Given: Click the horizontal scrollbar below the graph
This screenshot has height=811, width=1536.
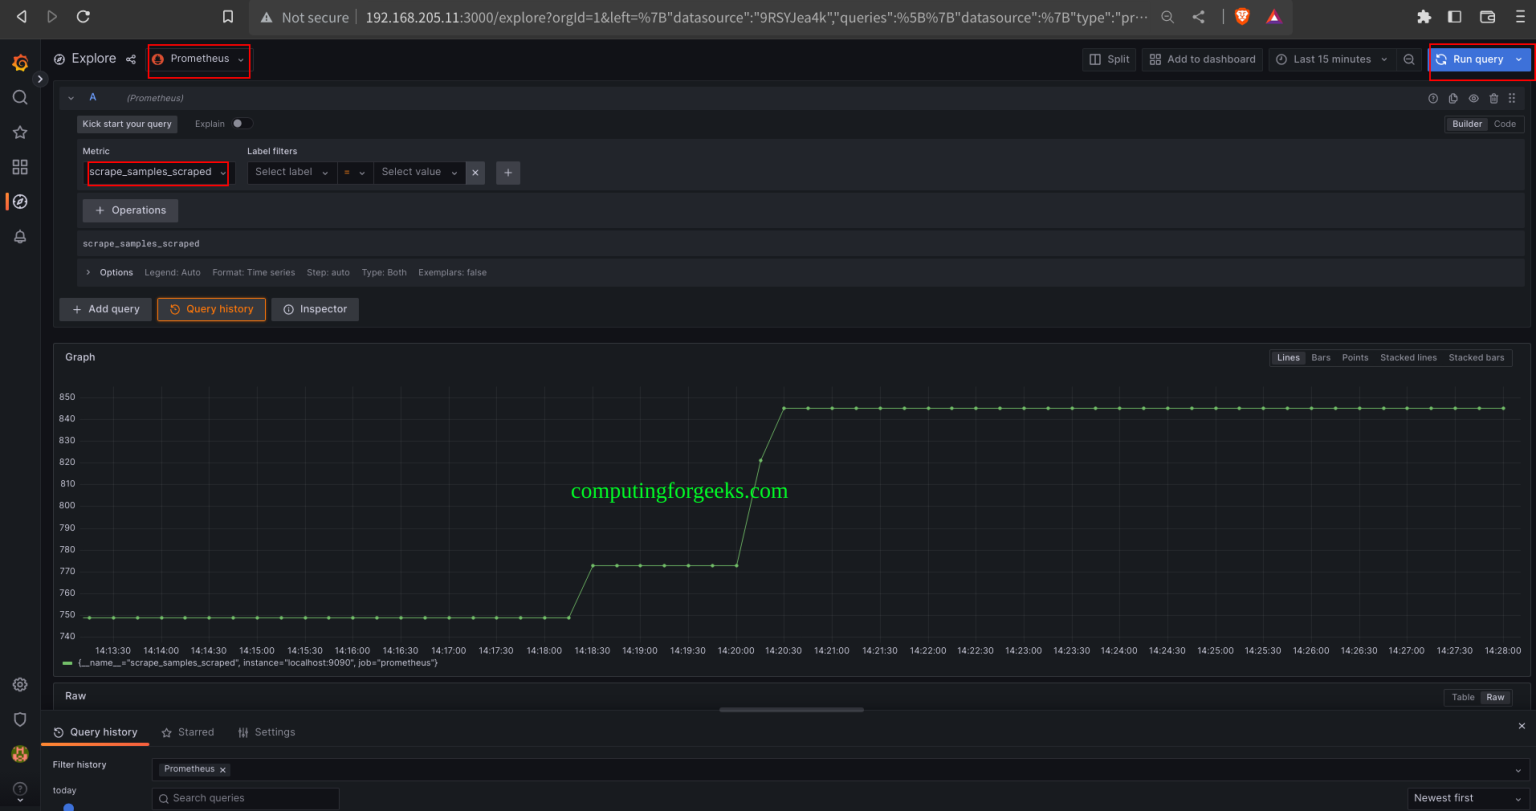Looking at the screenshot, I should (x=791, y=710).
